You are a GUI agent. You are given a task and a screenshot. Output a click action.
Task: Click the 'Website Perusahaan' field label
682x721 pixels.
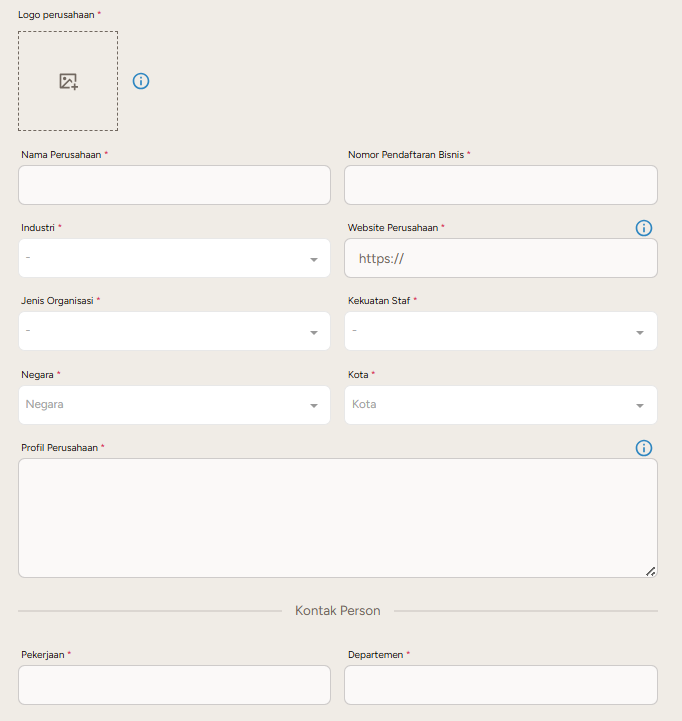(x=392, y=228)
